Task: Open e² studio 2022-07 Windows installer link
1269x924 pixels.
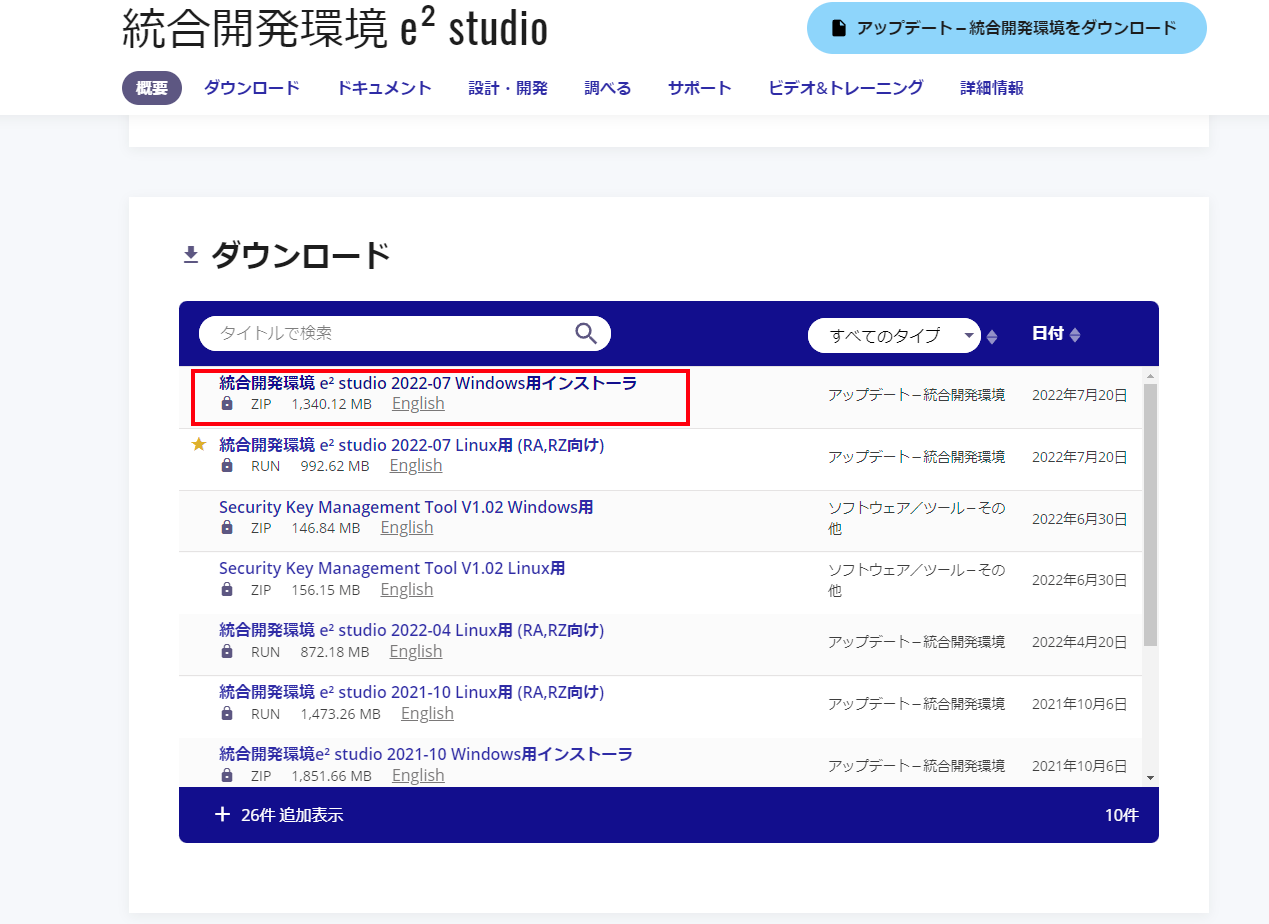Action: 428,383
